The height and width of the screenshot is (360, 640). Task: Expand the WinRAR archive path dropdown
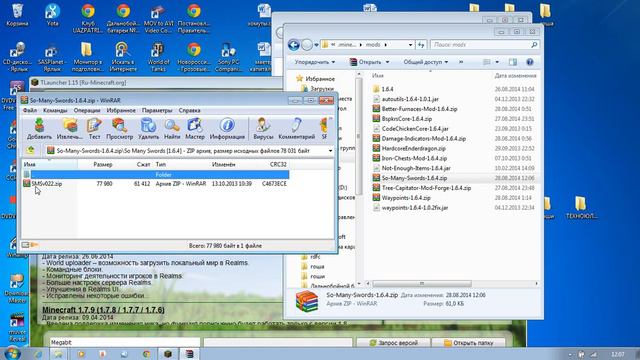pyautogui.click(x=330, y=151)
